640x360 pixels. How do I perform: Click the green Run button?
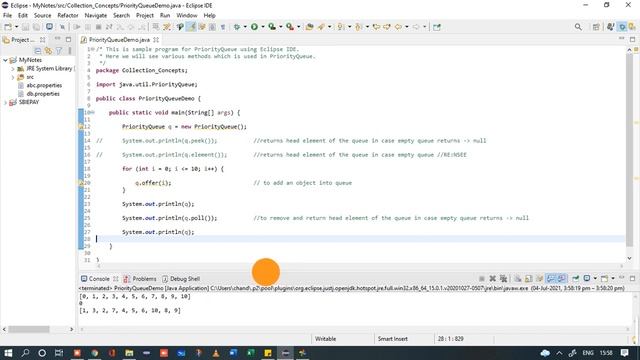254,27
